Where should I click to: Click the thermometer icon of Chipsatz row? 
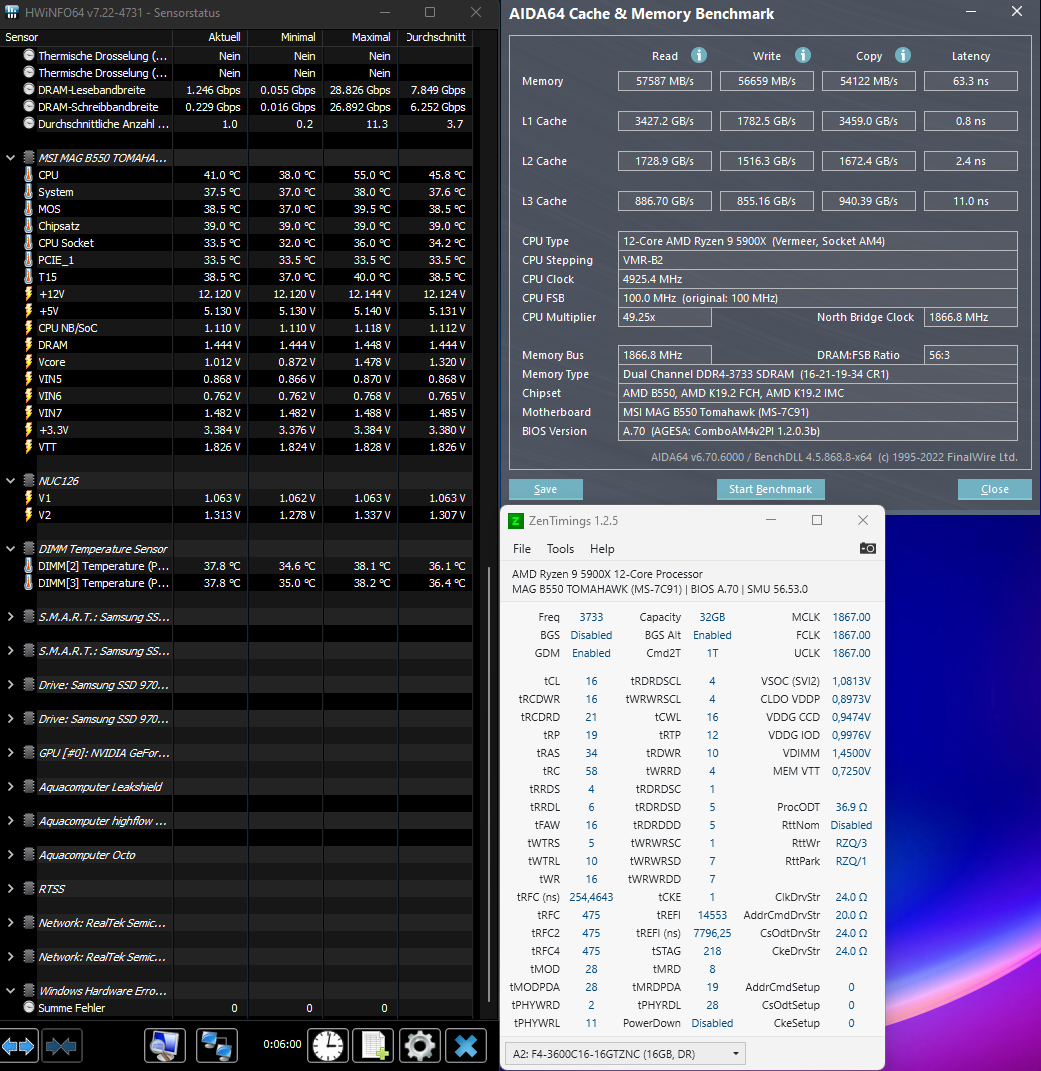click(x=28, y=226)
